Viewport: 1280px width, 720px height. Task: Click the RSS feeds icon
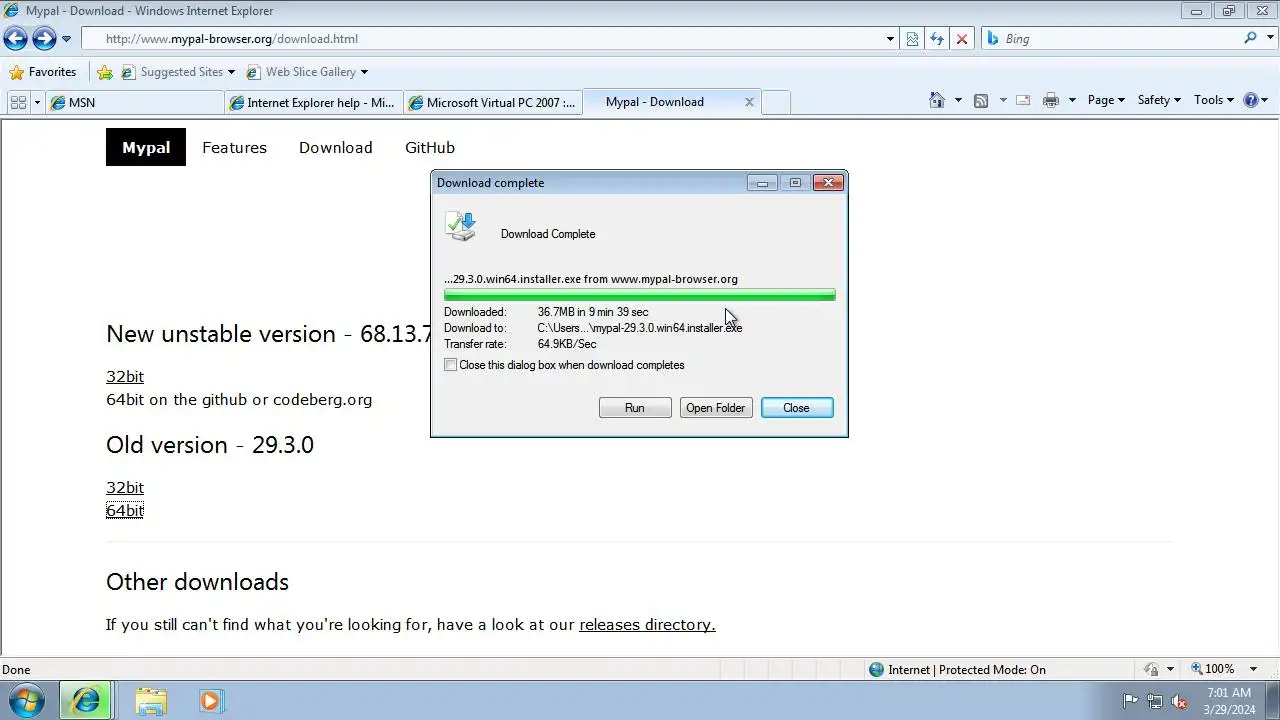tap(981, 100)
